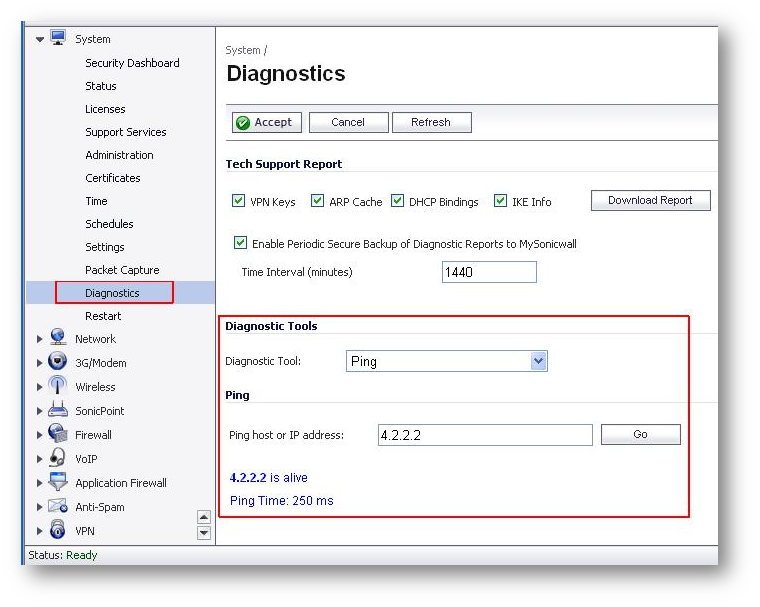Disable Periodic Secure Backup checkbox
760x607 pixels.
(240, 243)
